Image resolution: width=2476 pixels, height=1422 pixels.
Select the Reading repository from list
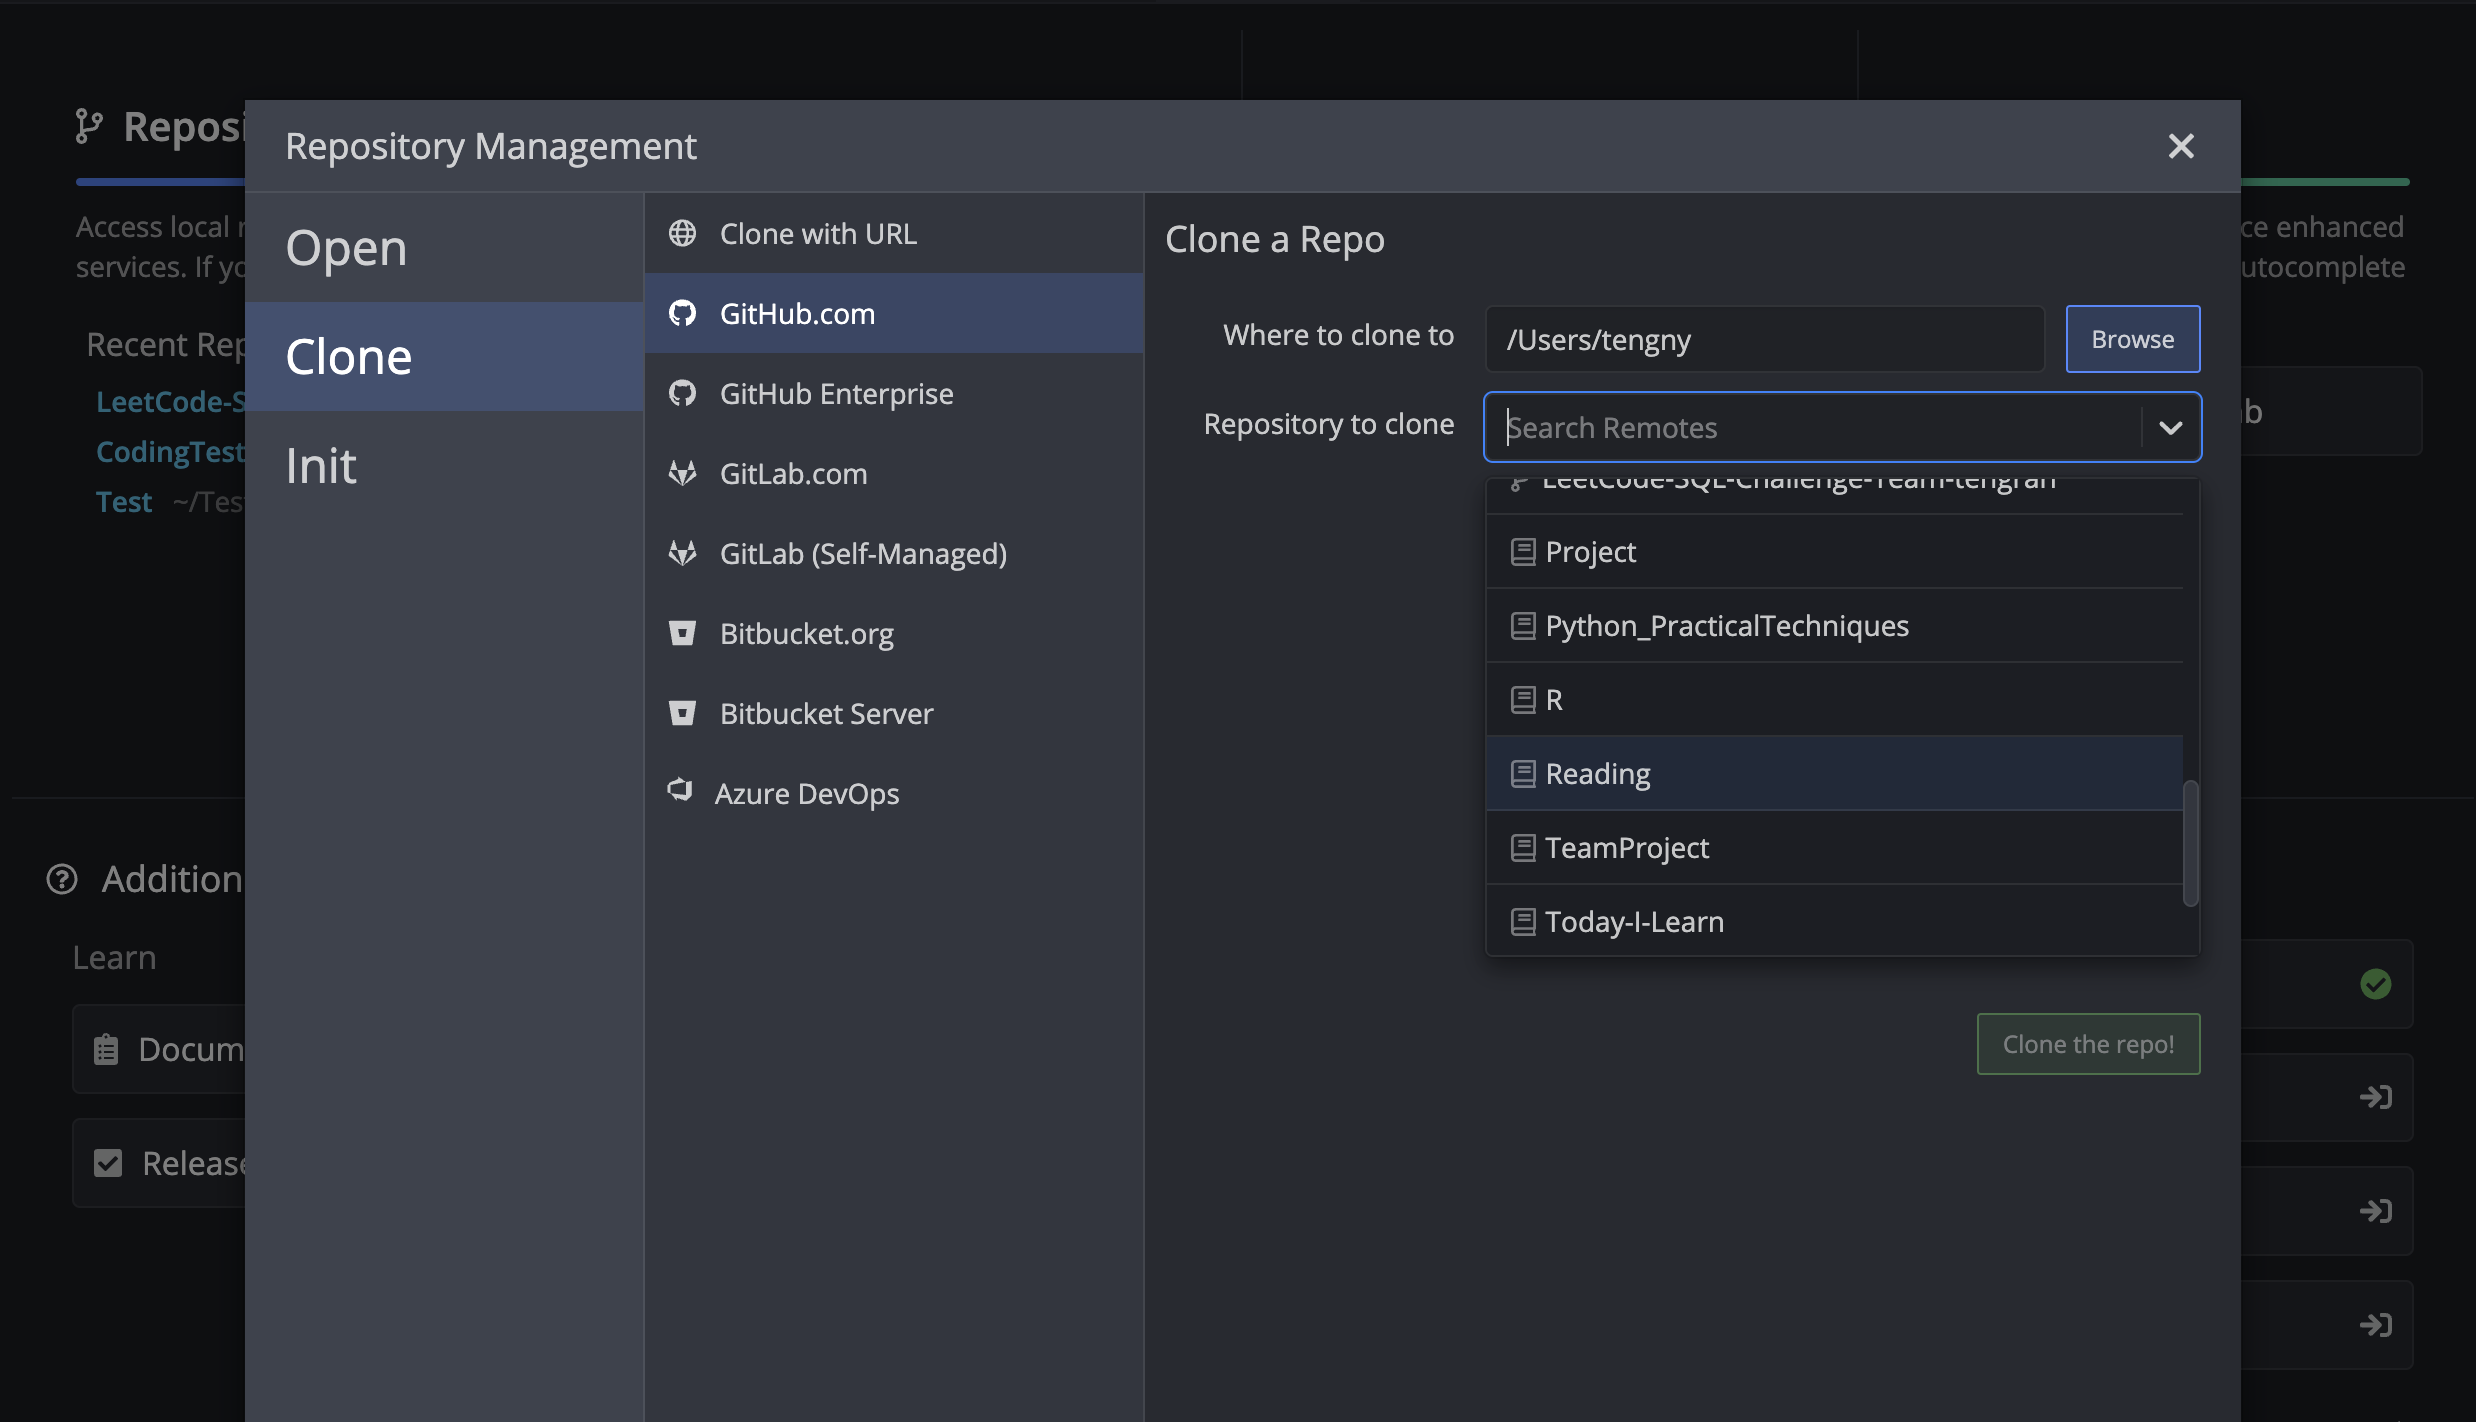pos(1834,773)
